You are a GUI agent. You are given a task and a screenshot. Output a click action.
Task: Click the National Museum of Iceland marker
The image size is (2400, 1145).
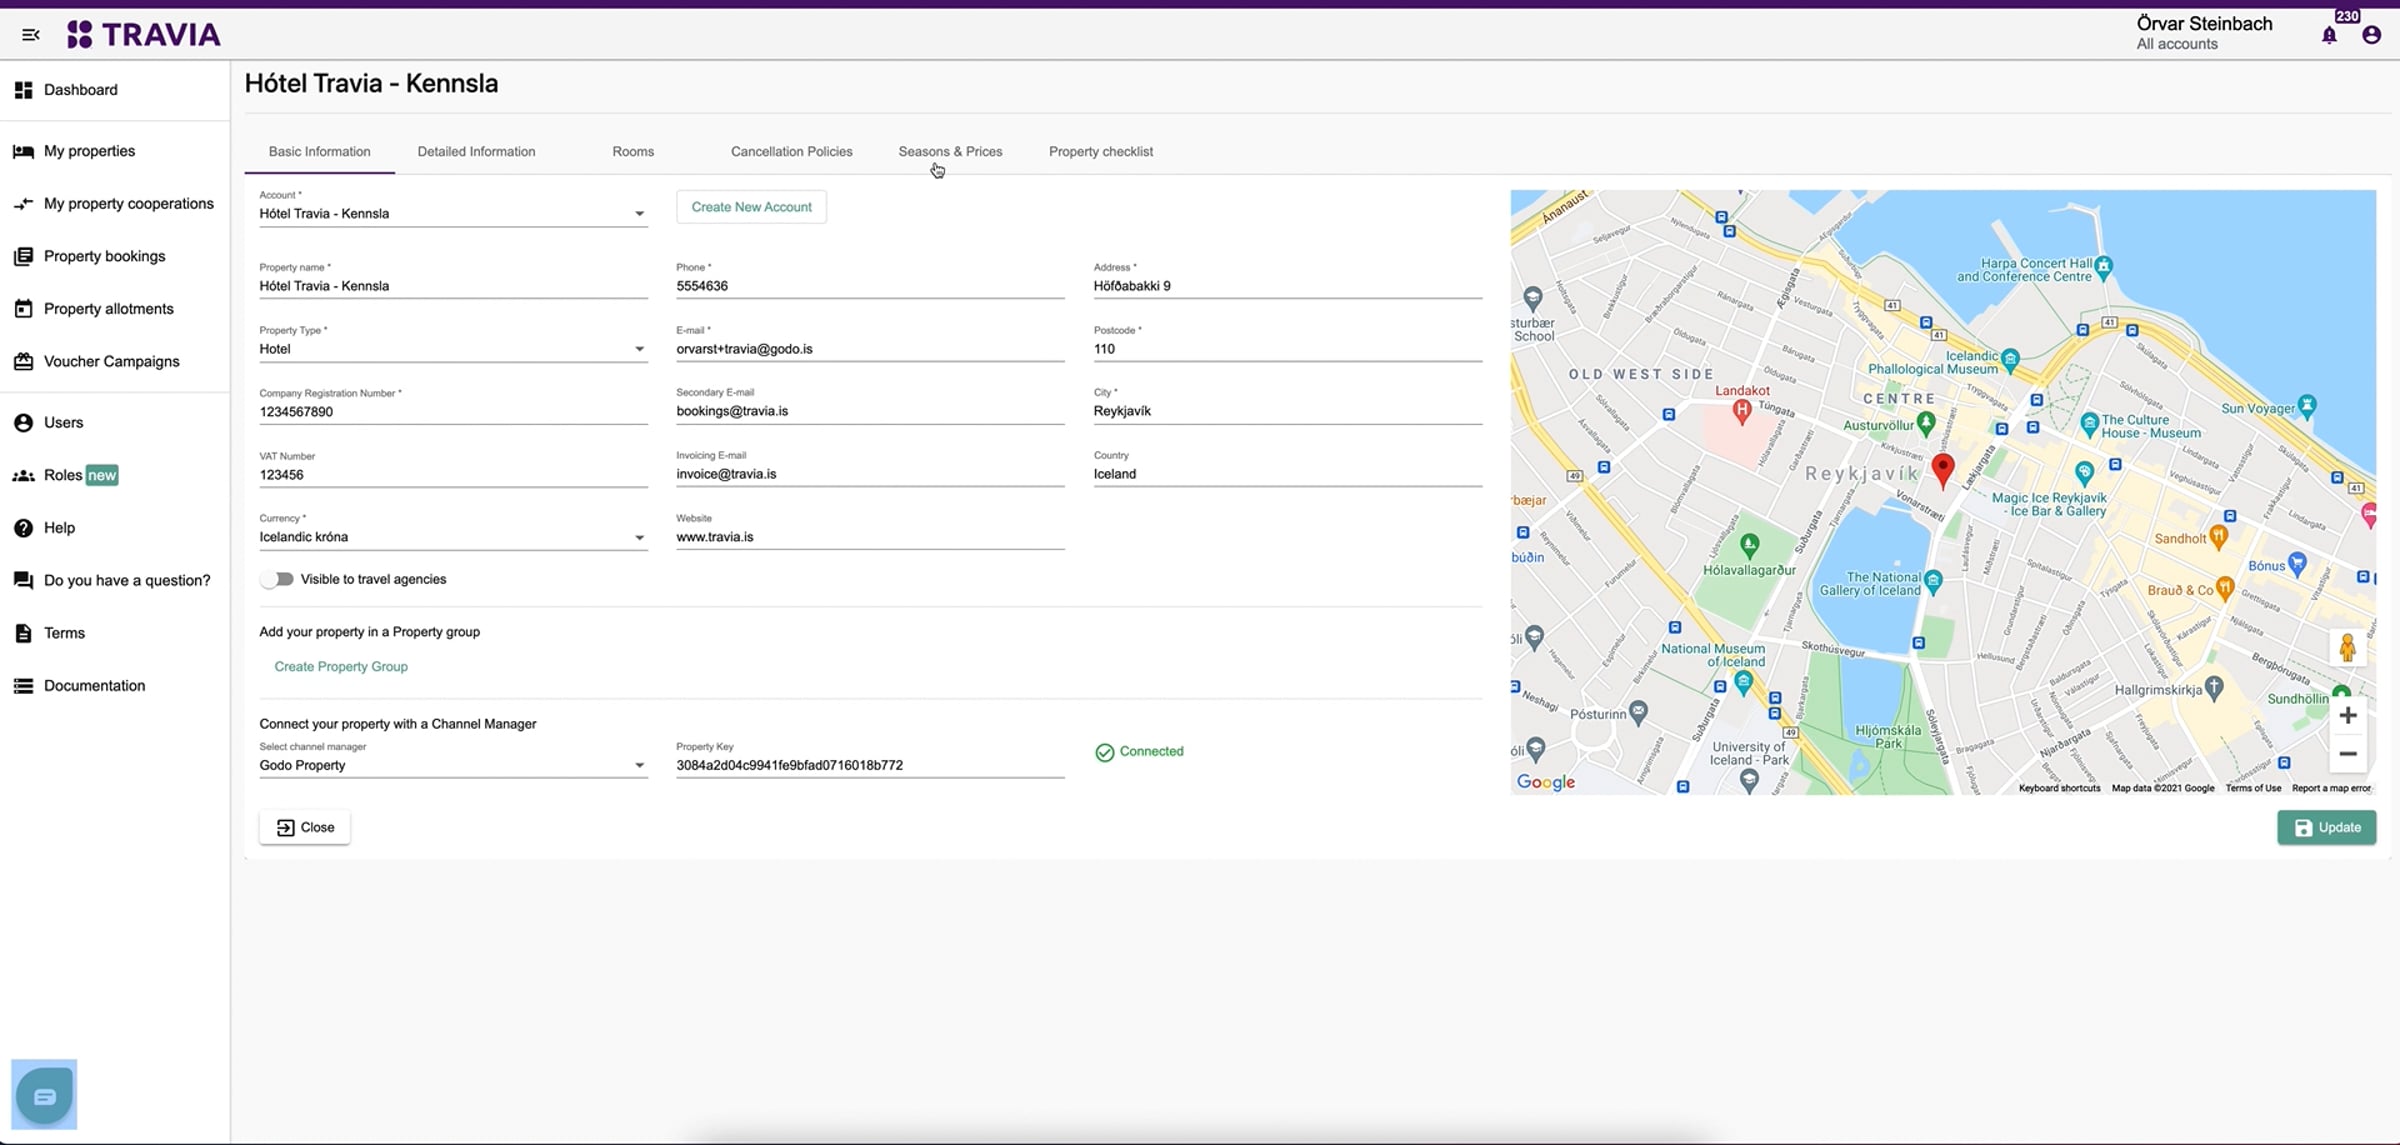tap(1743, 682)
